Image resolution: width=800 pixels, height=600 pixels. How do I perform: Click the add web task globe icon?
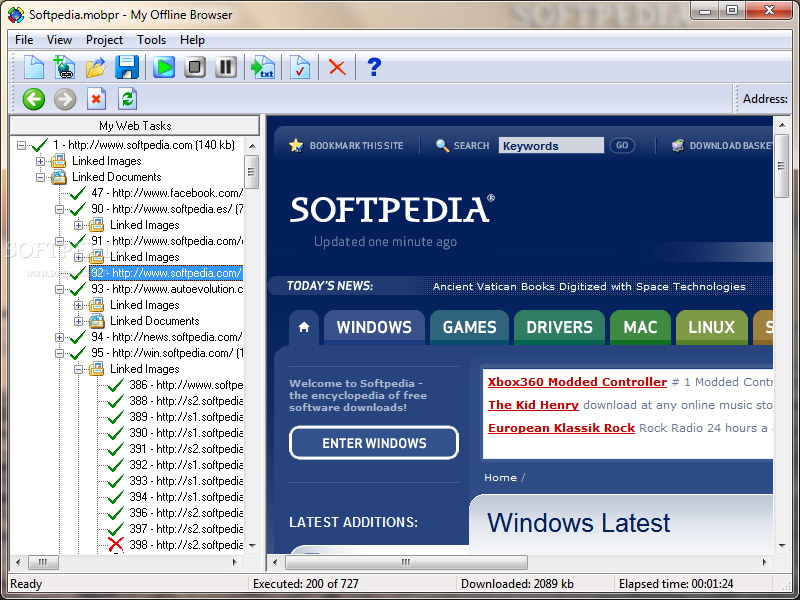tap(64, 67)
